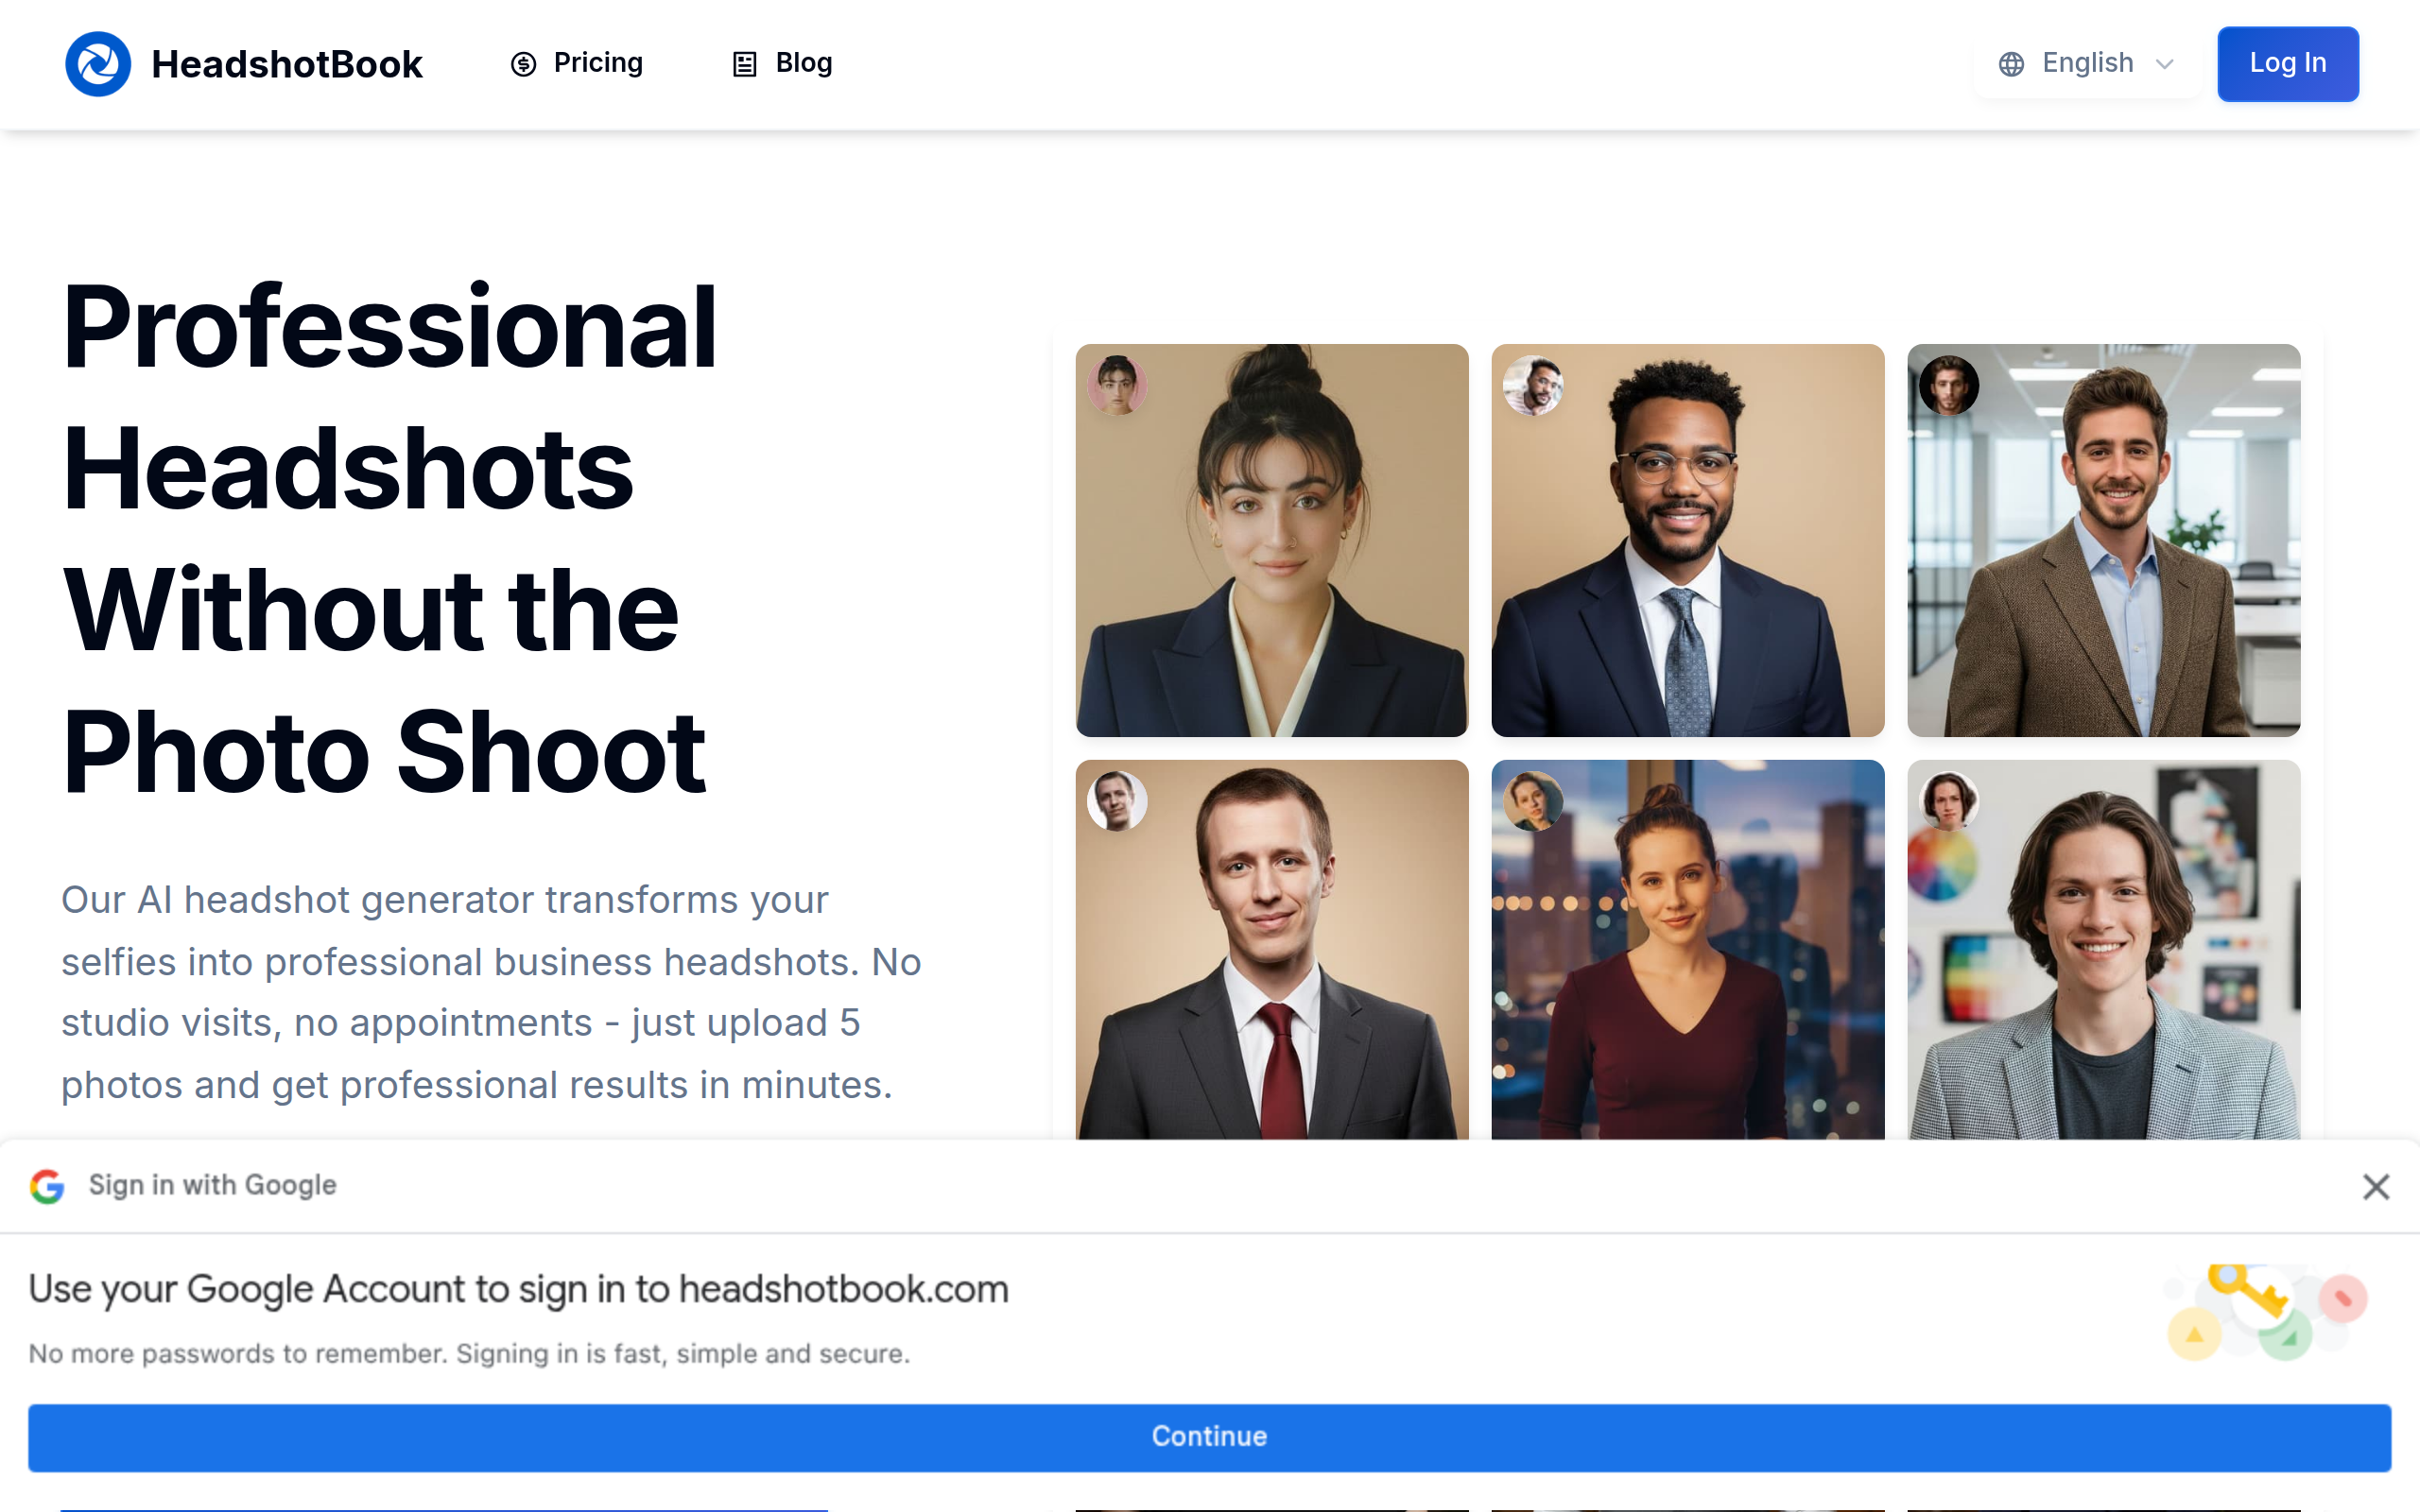Click the HeadshotBook name to return home
The height and width of the screenshot is (1512, 2420).
tap(287, 63)
